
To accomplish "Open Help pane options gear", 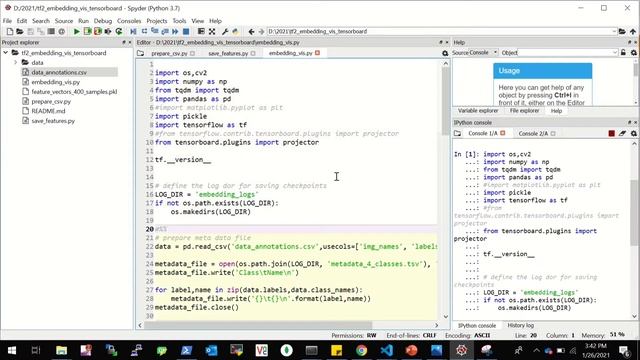I will click(633, 53).
